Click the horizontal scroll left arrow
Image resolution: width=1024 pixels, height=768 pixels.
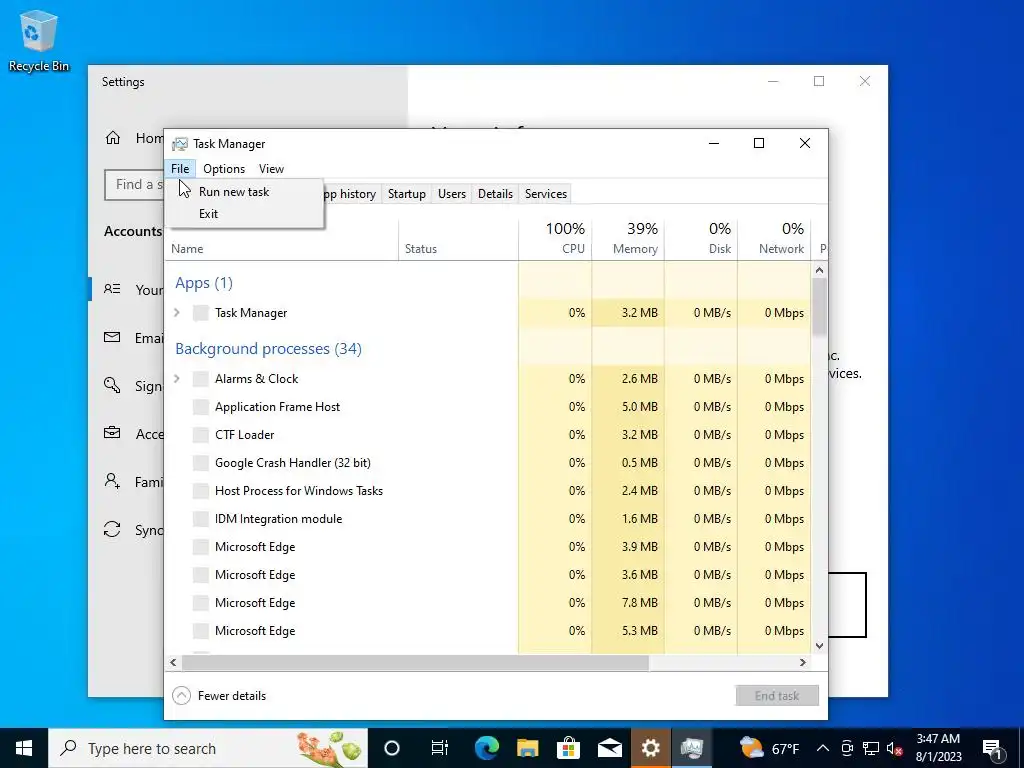[173, 662]
